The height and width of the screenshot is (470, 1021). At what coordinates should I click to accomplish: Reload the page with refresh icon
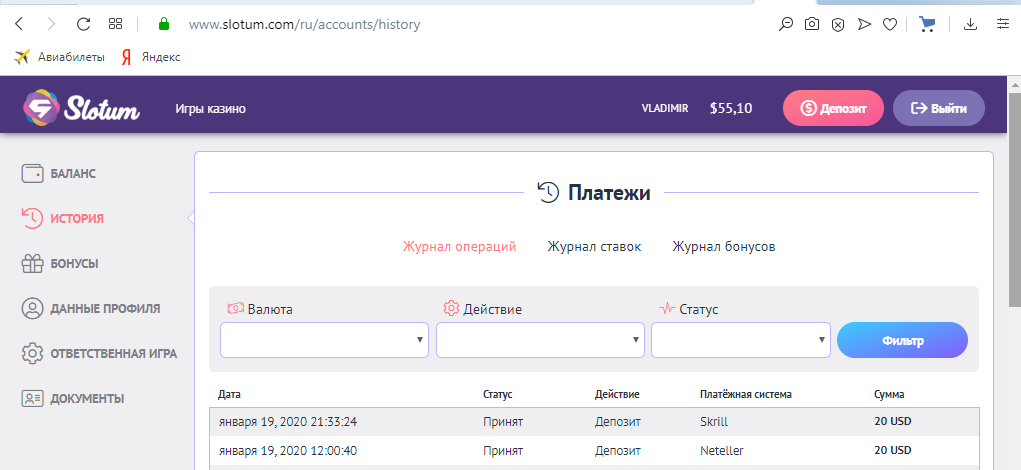[x=83, y=25]
